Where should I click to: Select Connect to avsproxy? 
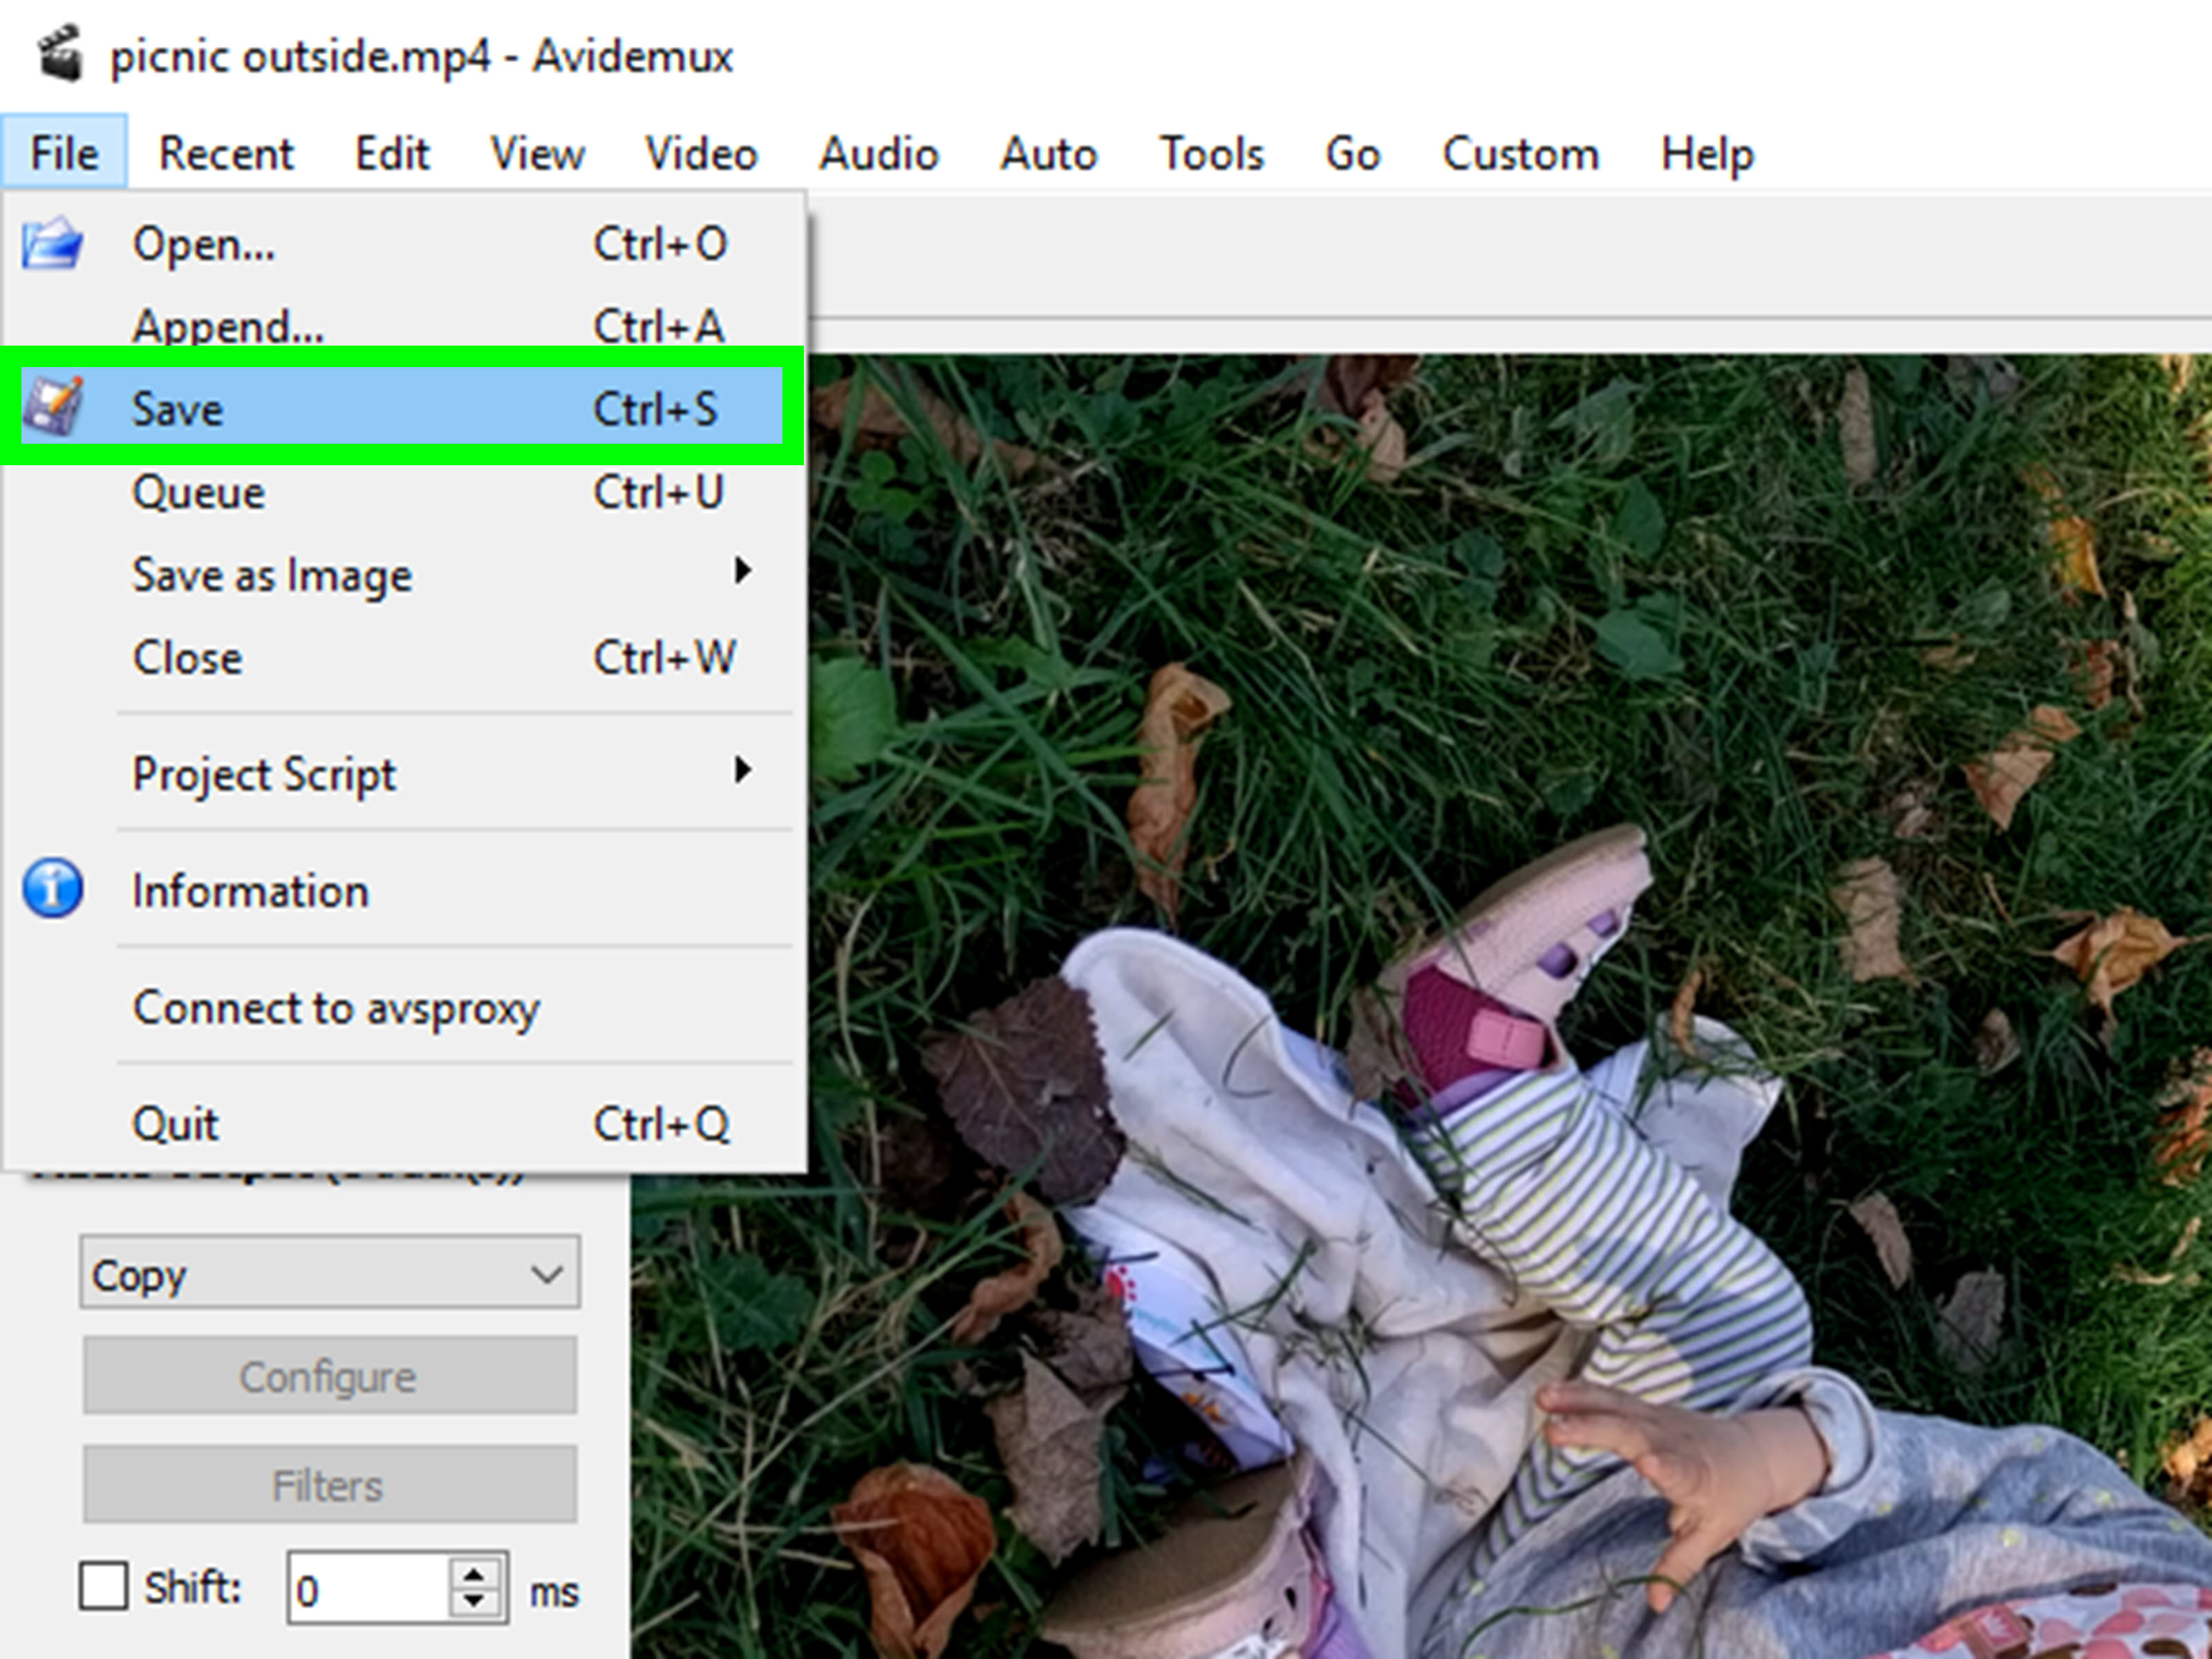[x=403, y=1007]
